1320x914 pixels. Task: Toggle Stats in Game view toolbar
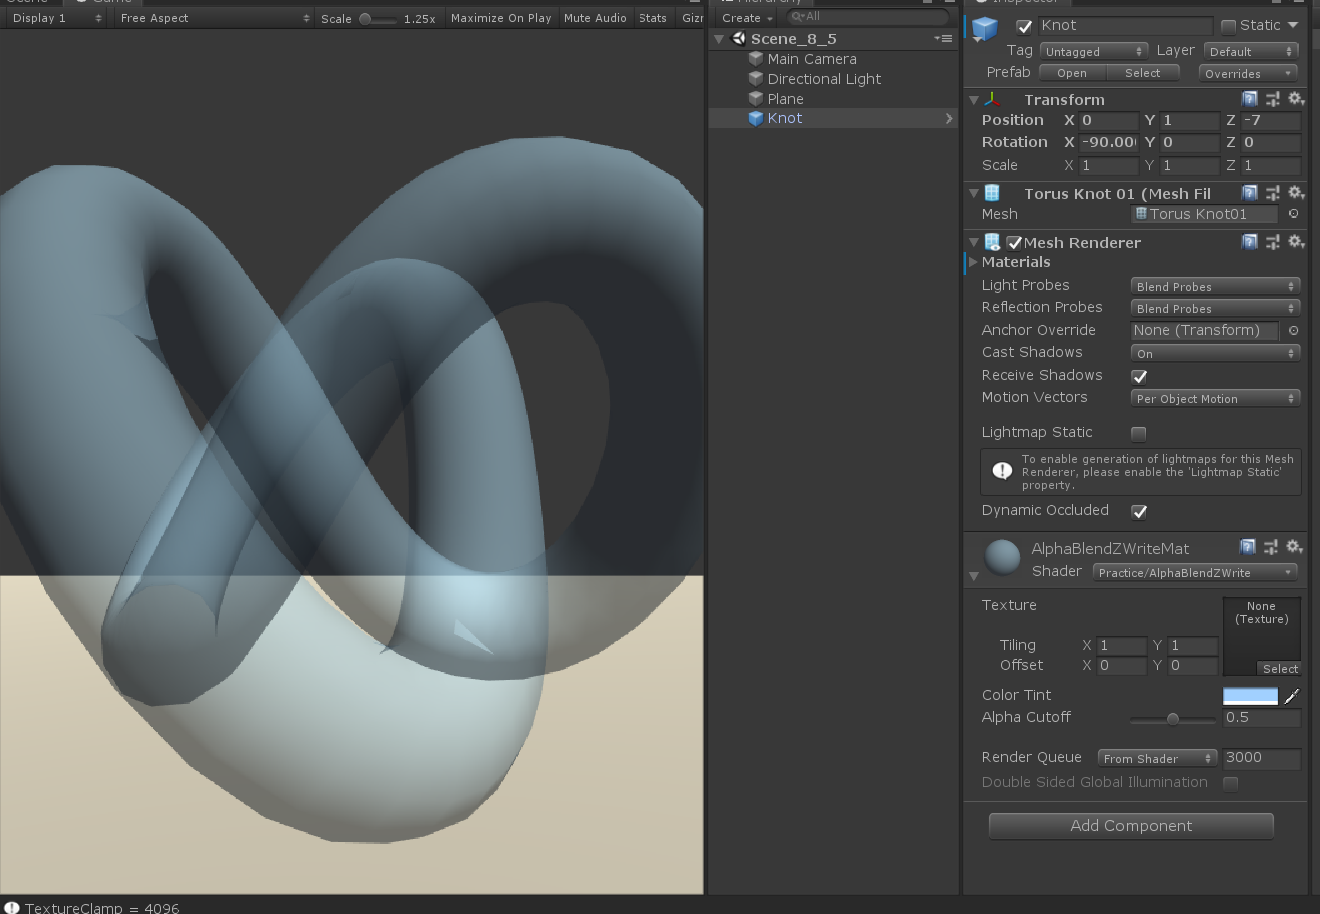point(653,18)
